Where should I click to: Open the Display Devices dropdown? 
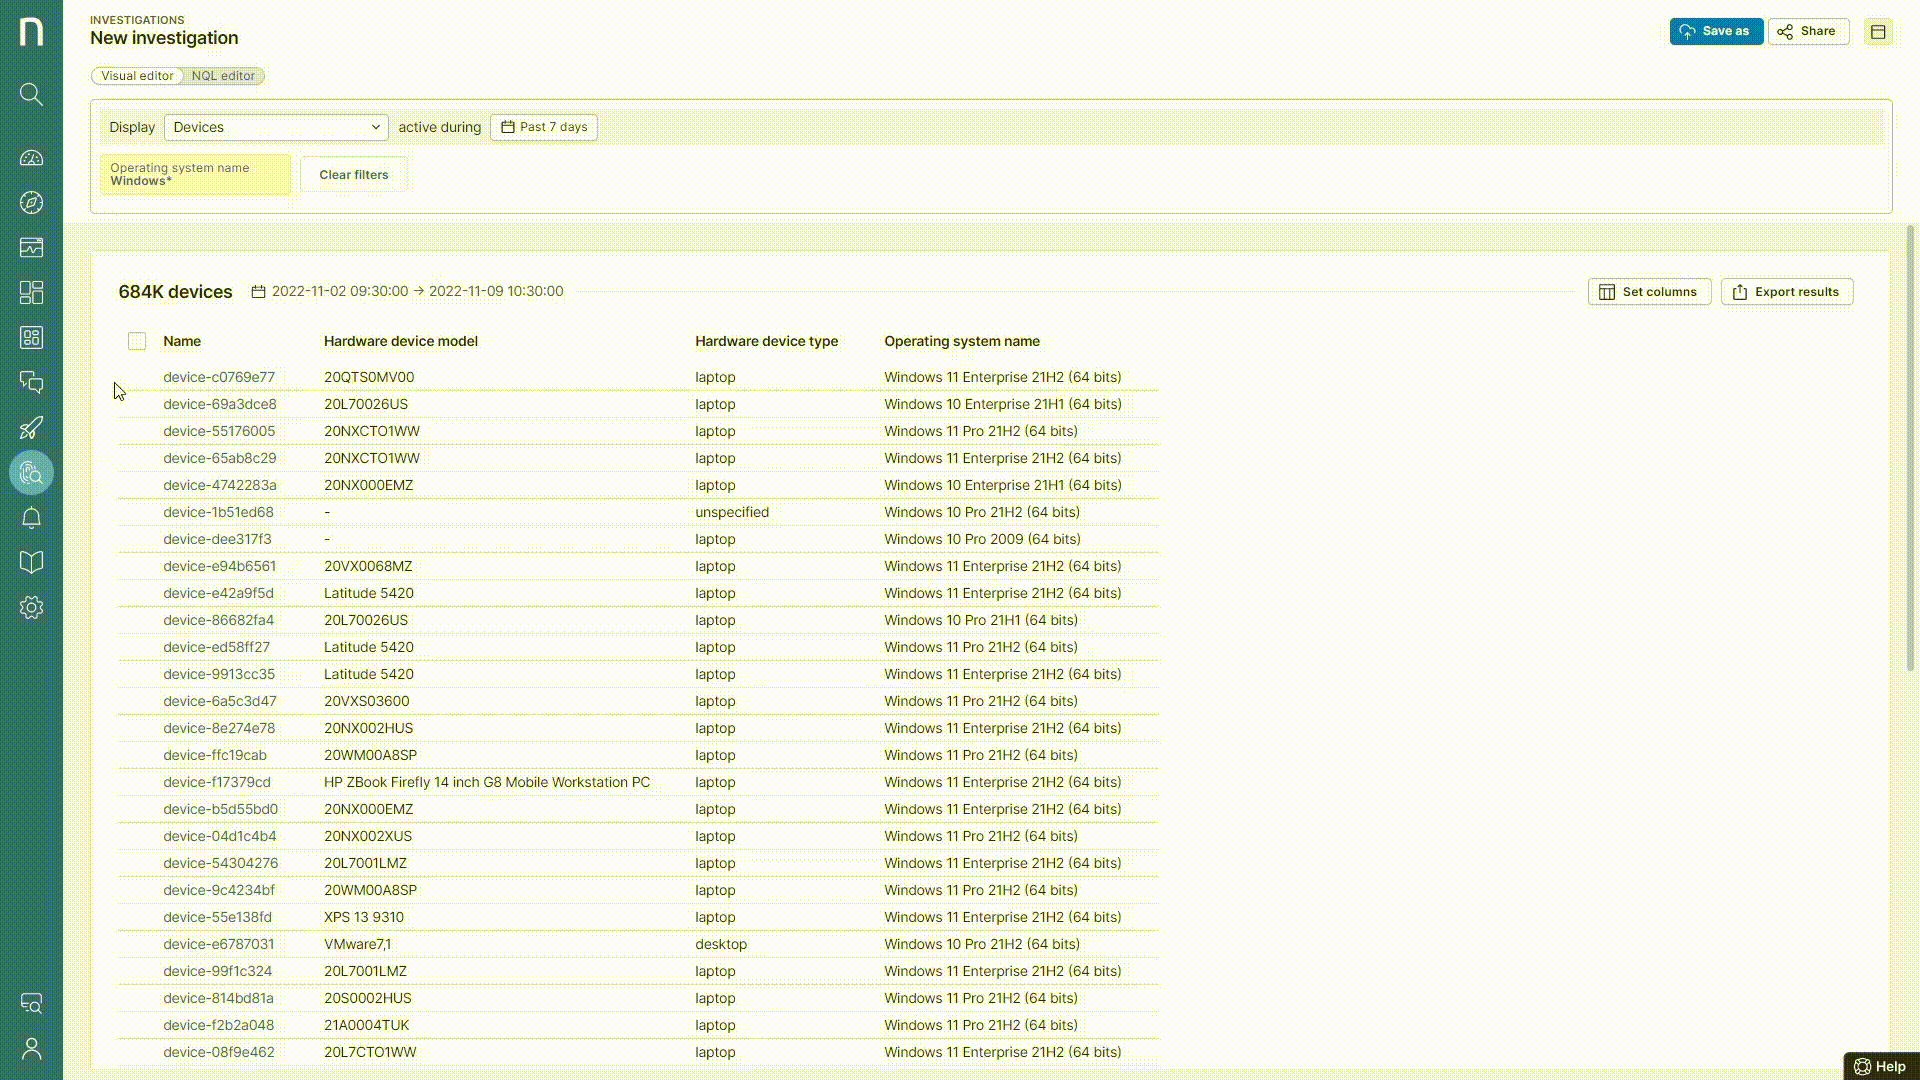[x=276, y=127]
